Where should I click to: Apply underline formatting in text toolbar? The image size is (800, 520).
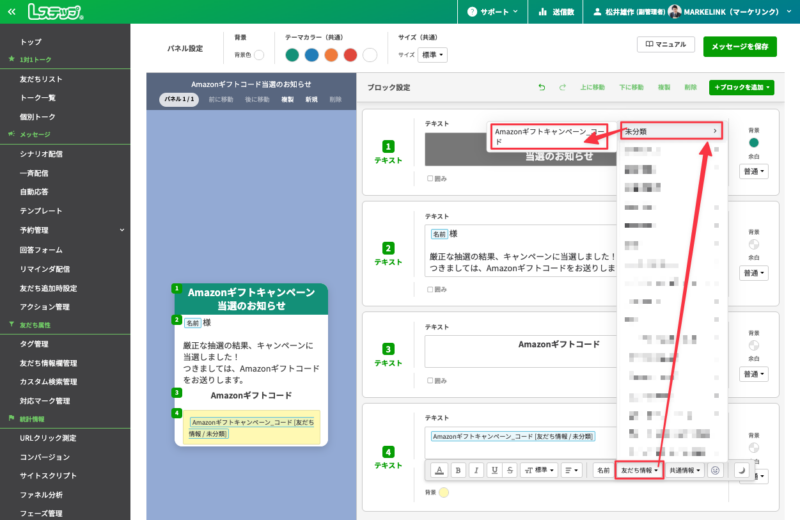pyautogui.click(x=493, y=469)
